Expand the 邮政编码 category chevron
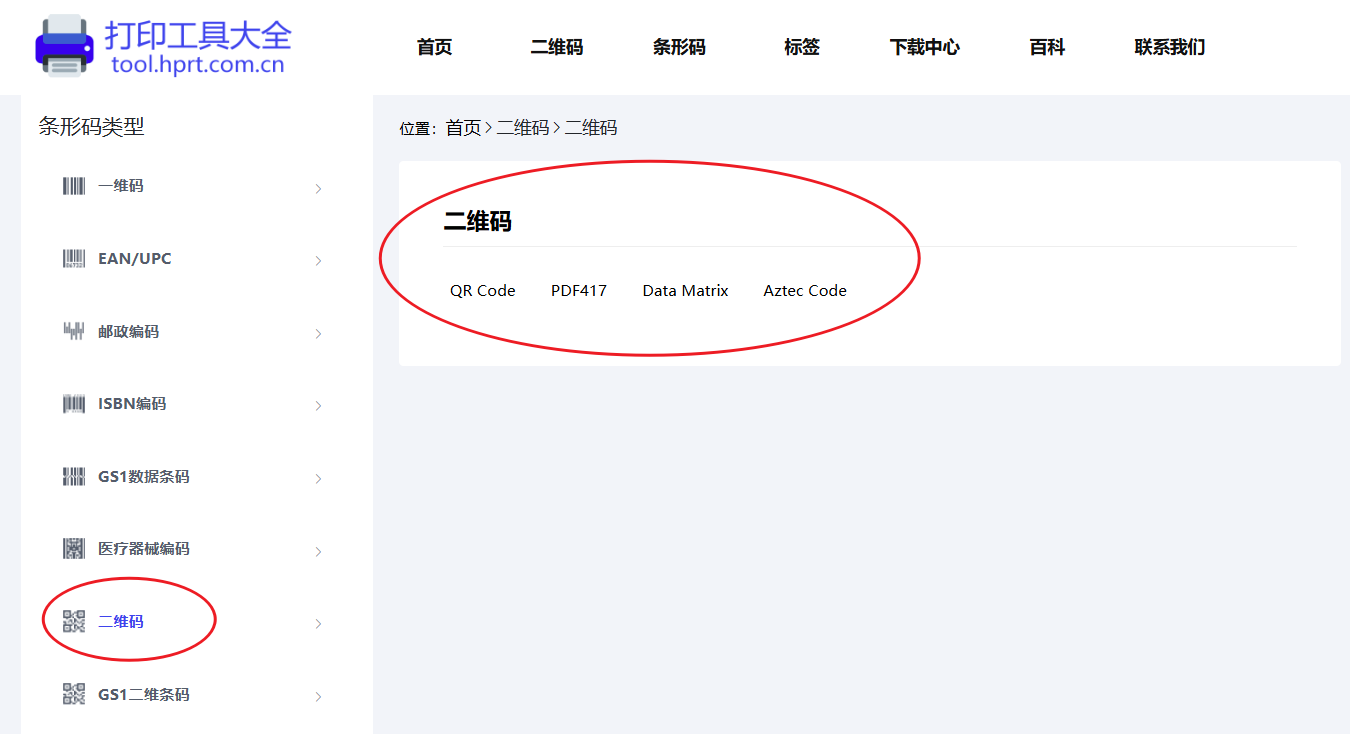1350x734 pixels. 319,333
